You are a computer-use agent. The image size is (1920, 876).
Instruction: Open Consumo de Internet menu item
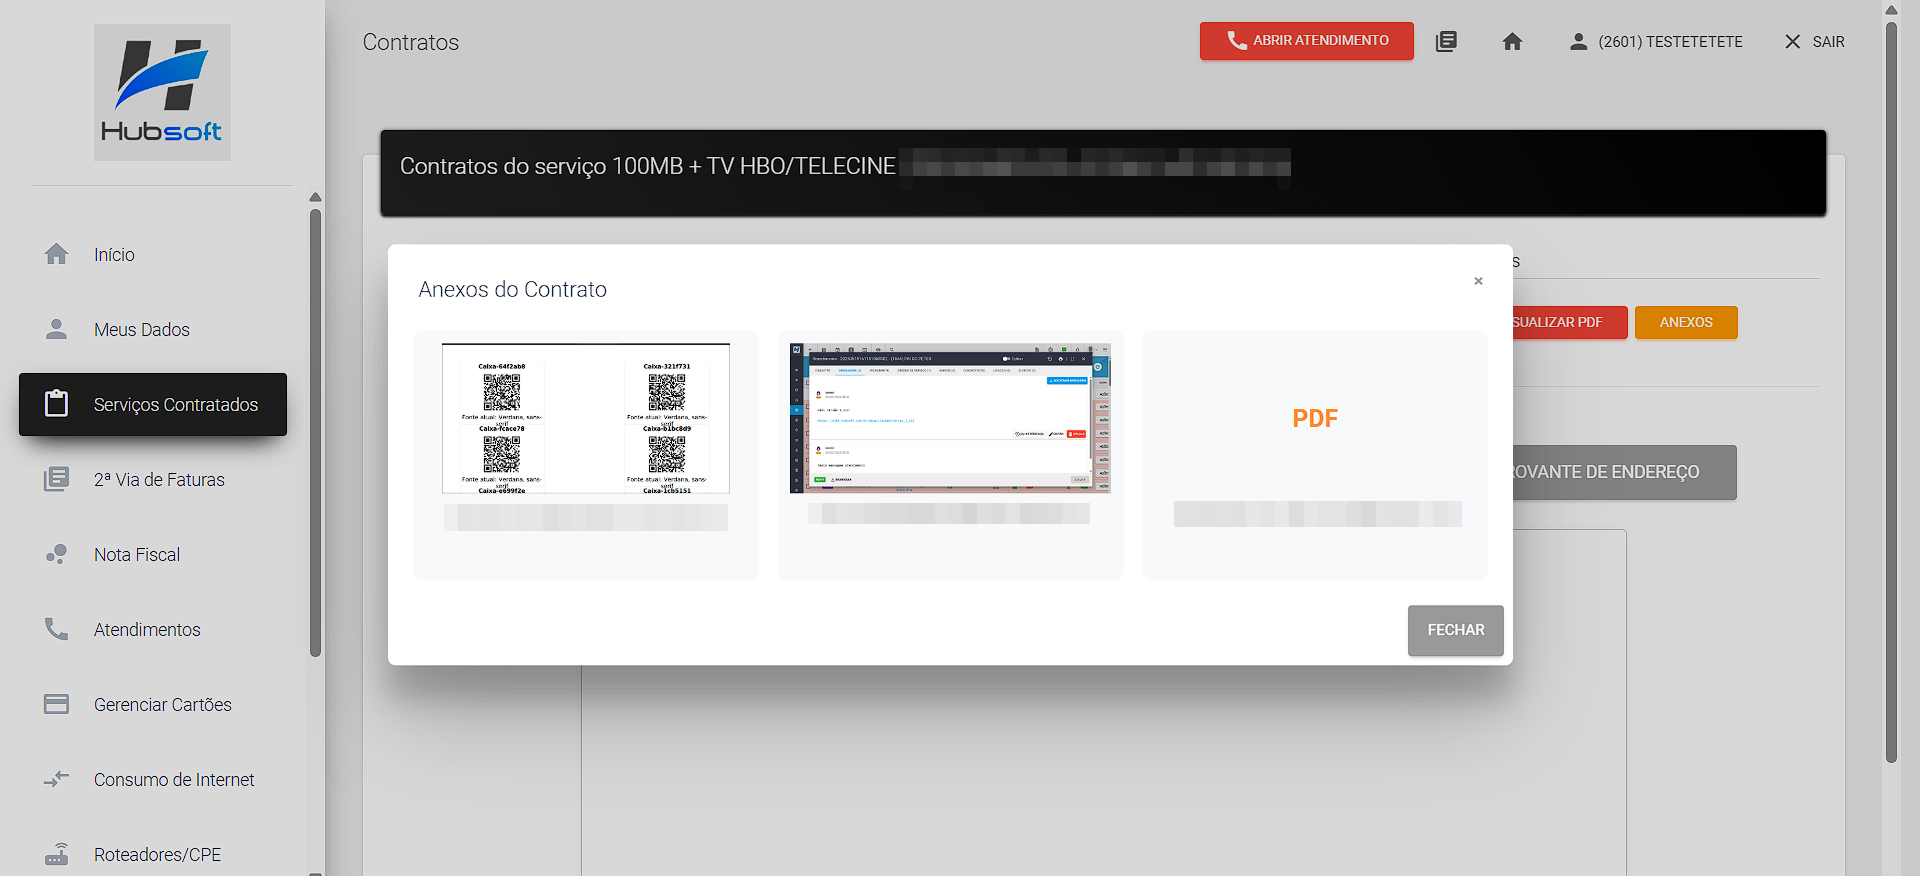pos(153,779)
